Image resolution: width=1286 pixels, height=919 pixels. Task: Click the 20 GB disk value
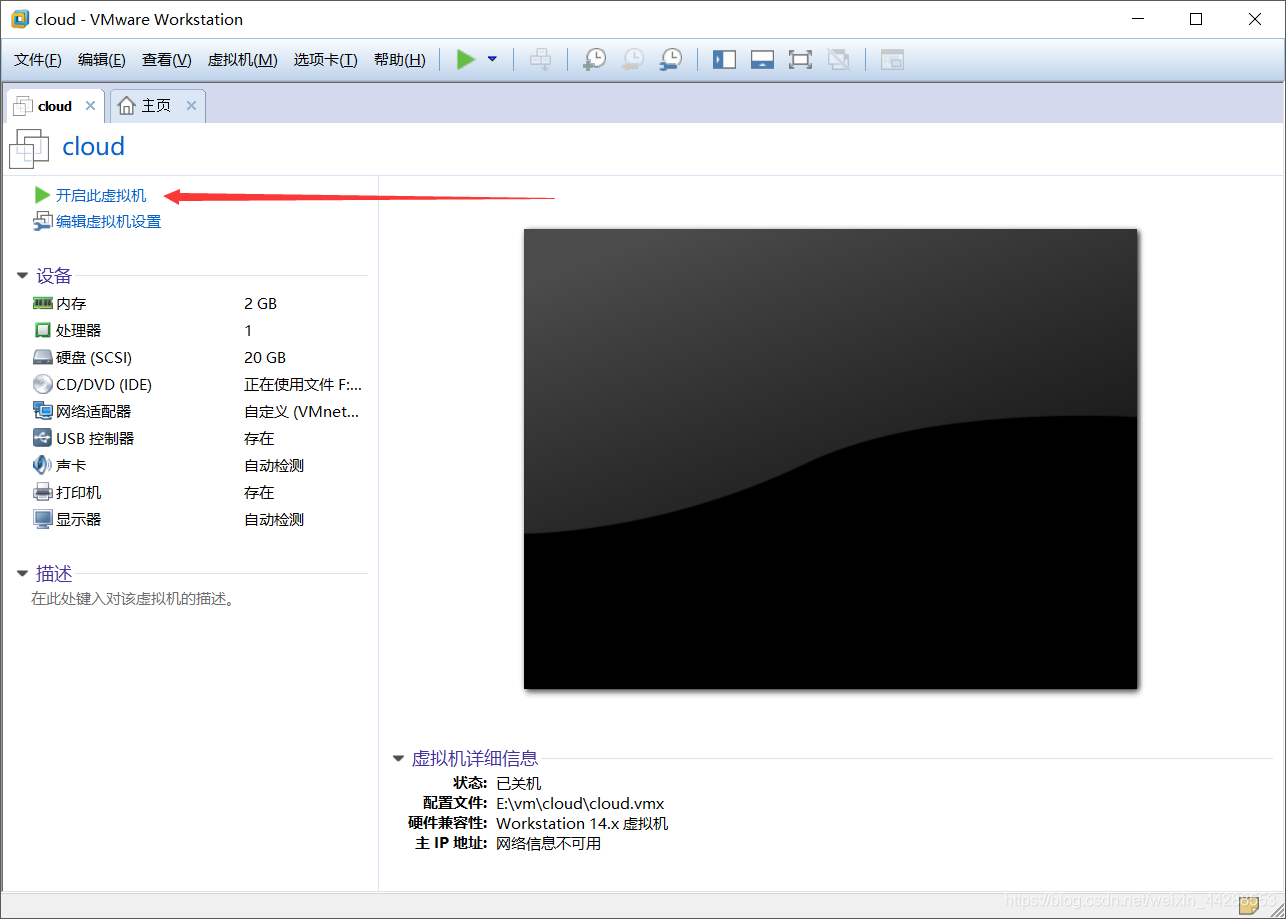coord(265,357)
